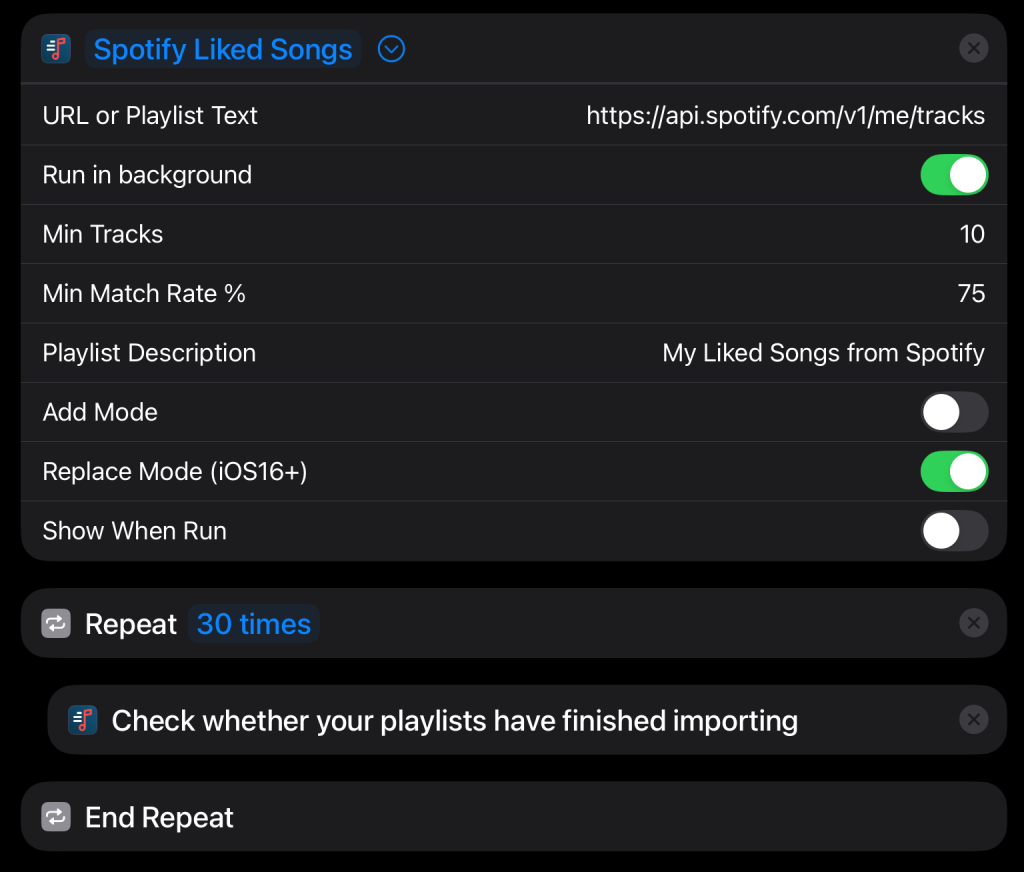Remove the Check whether playlists finished importing action
This screenshot has width=1024, height=872.
coord(973,720)
